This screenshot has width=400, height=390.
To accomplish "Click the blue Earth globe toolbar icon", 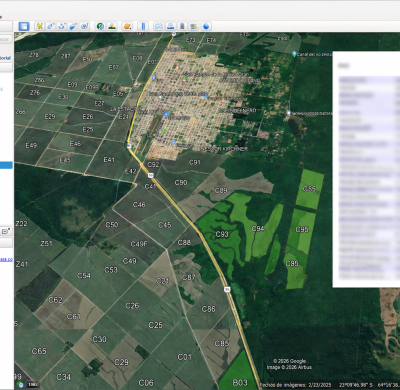I will (x=206, y=26).
